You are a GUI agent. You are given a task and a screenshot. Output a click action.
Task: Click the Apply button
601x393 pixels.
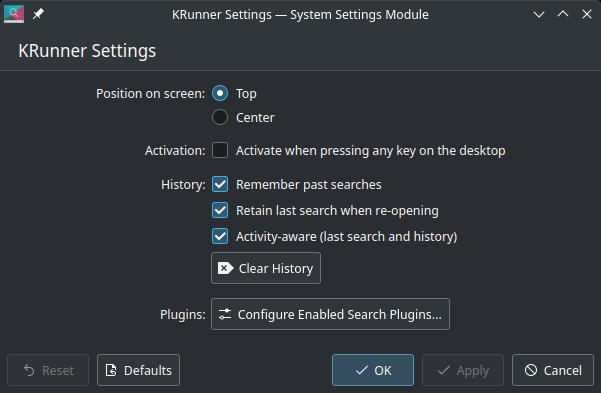coord(463,370)
